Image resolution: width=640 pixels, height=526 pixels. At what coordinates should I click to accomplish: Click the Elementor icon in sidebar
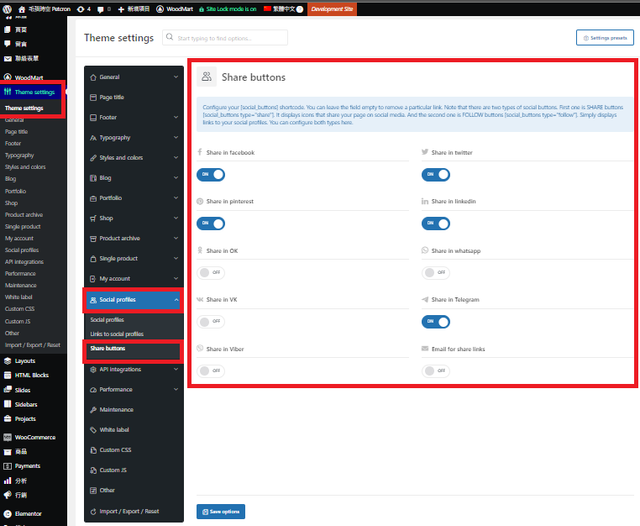7,514
